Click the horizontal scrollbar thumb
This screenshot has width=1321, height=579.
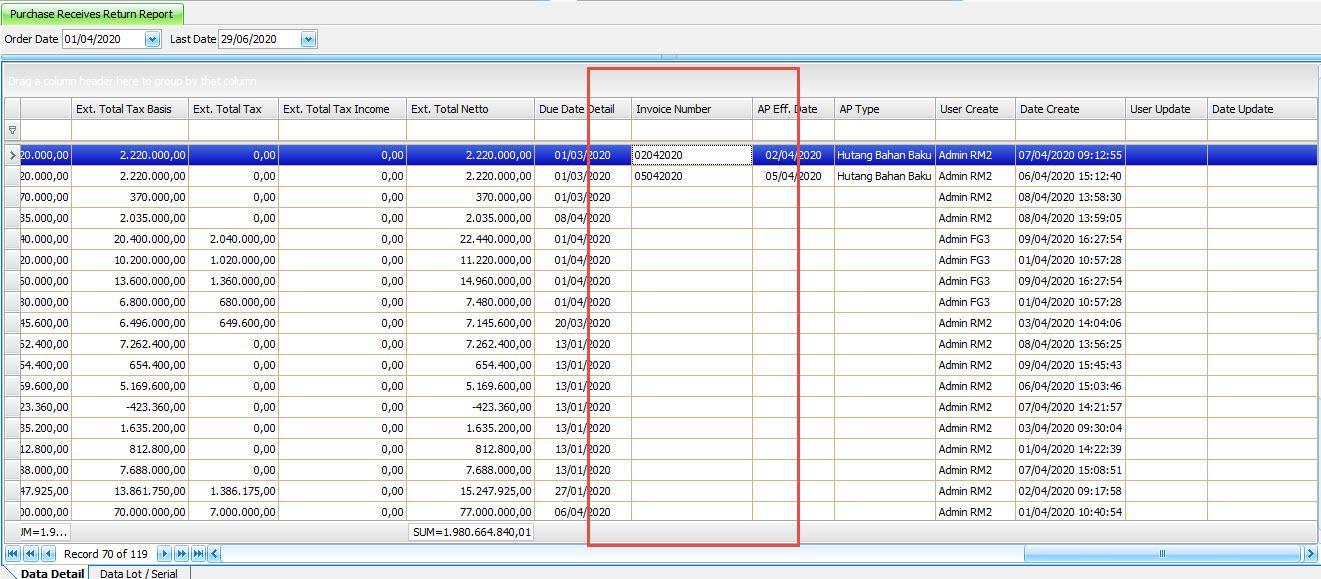[1162, 553]
